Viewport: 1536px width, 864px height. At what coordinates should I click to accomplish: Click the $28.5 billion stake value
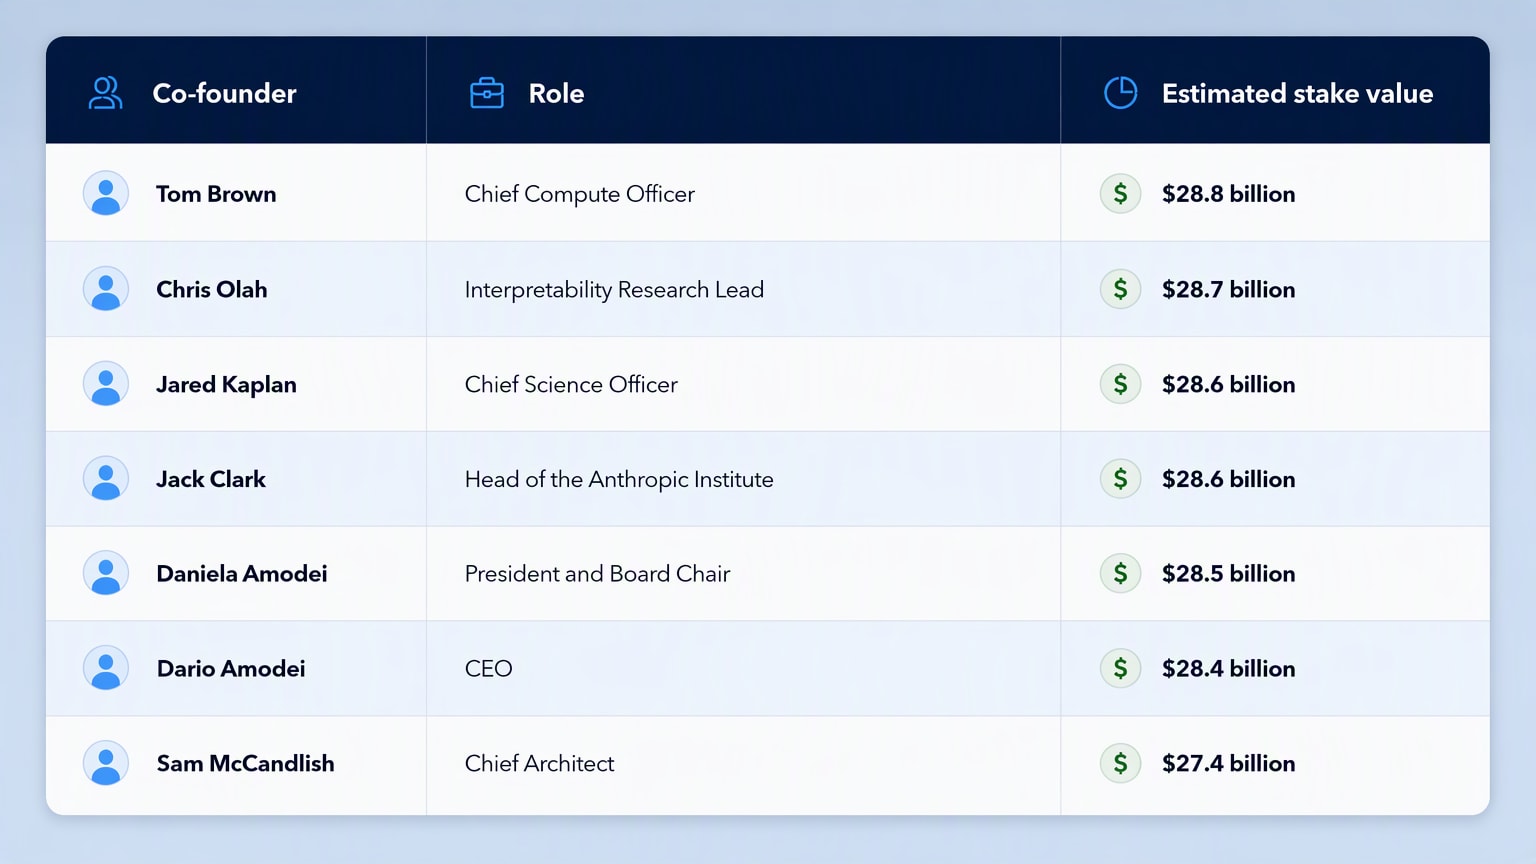1228,573
